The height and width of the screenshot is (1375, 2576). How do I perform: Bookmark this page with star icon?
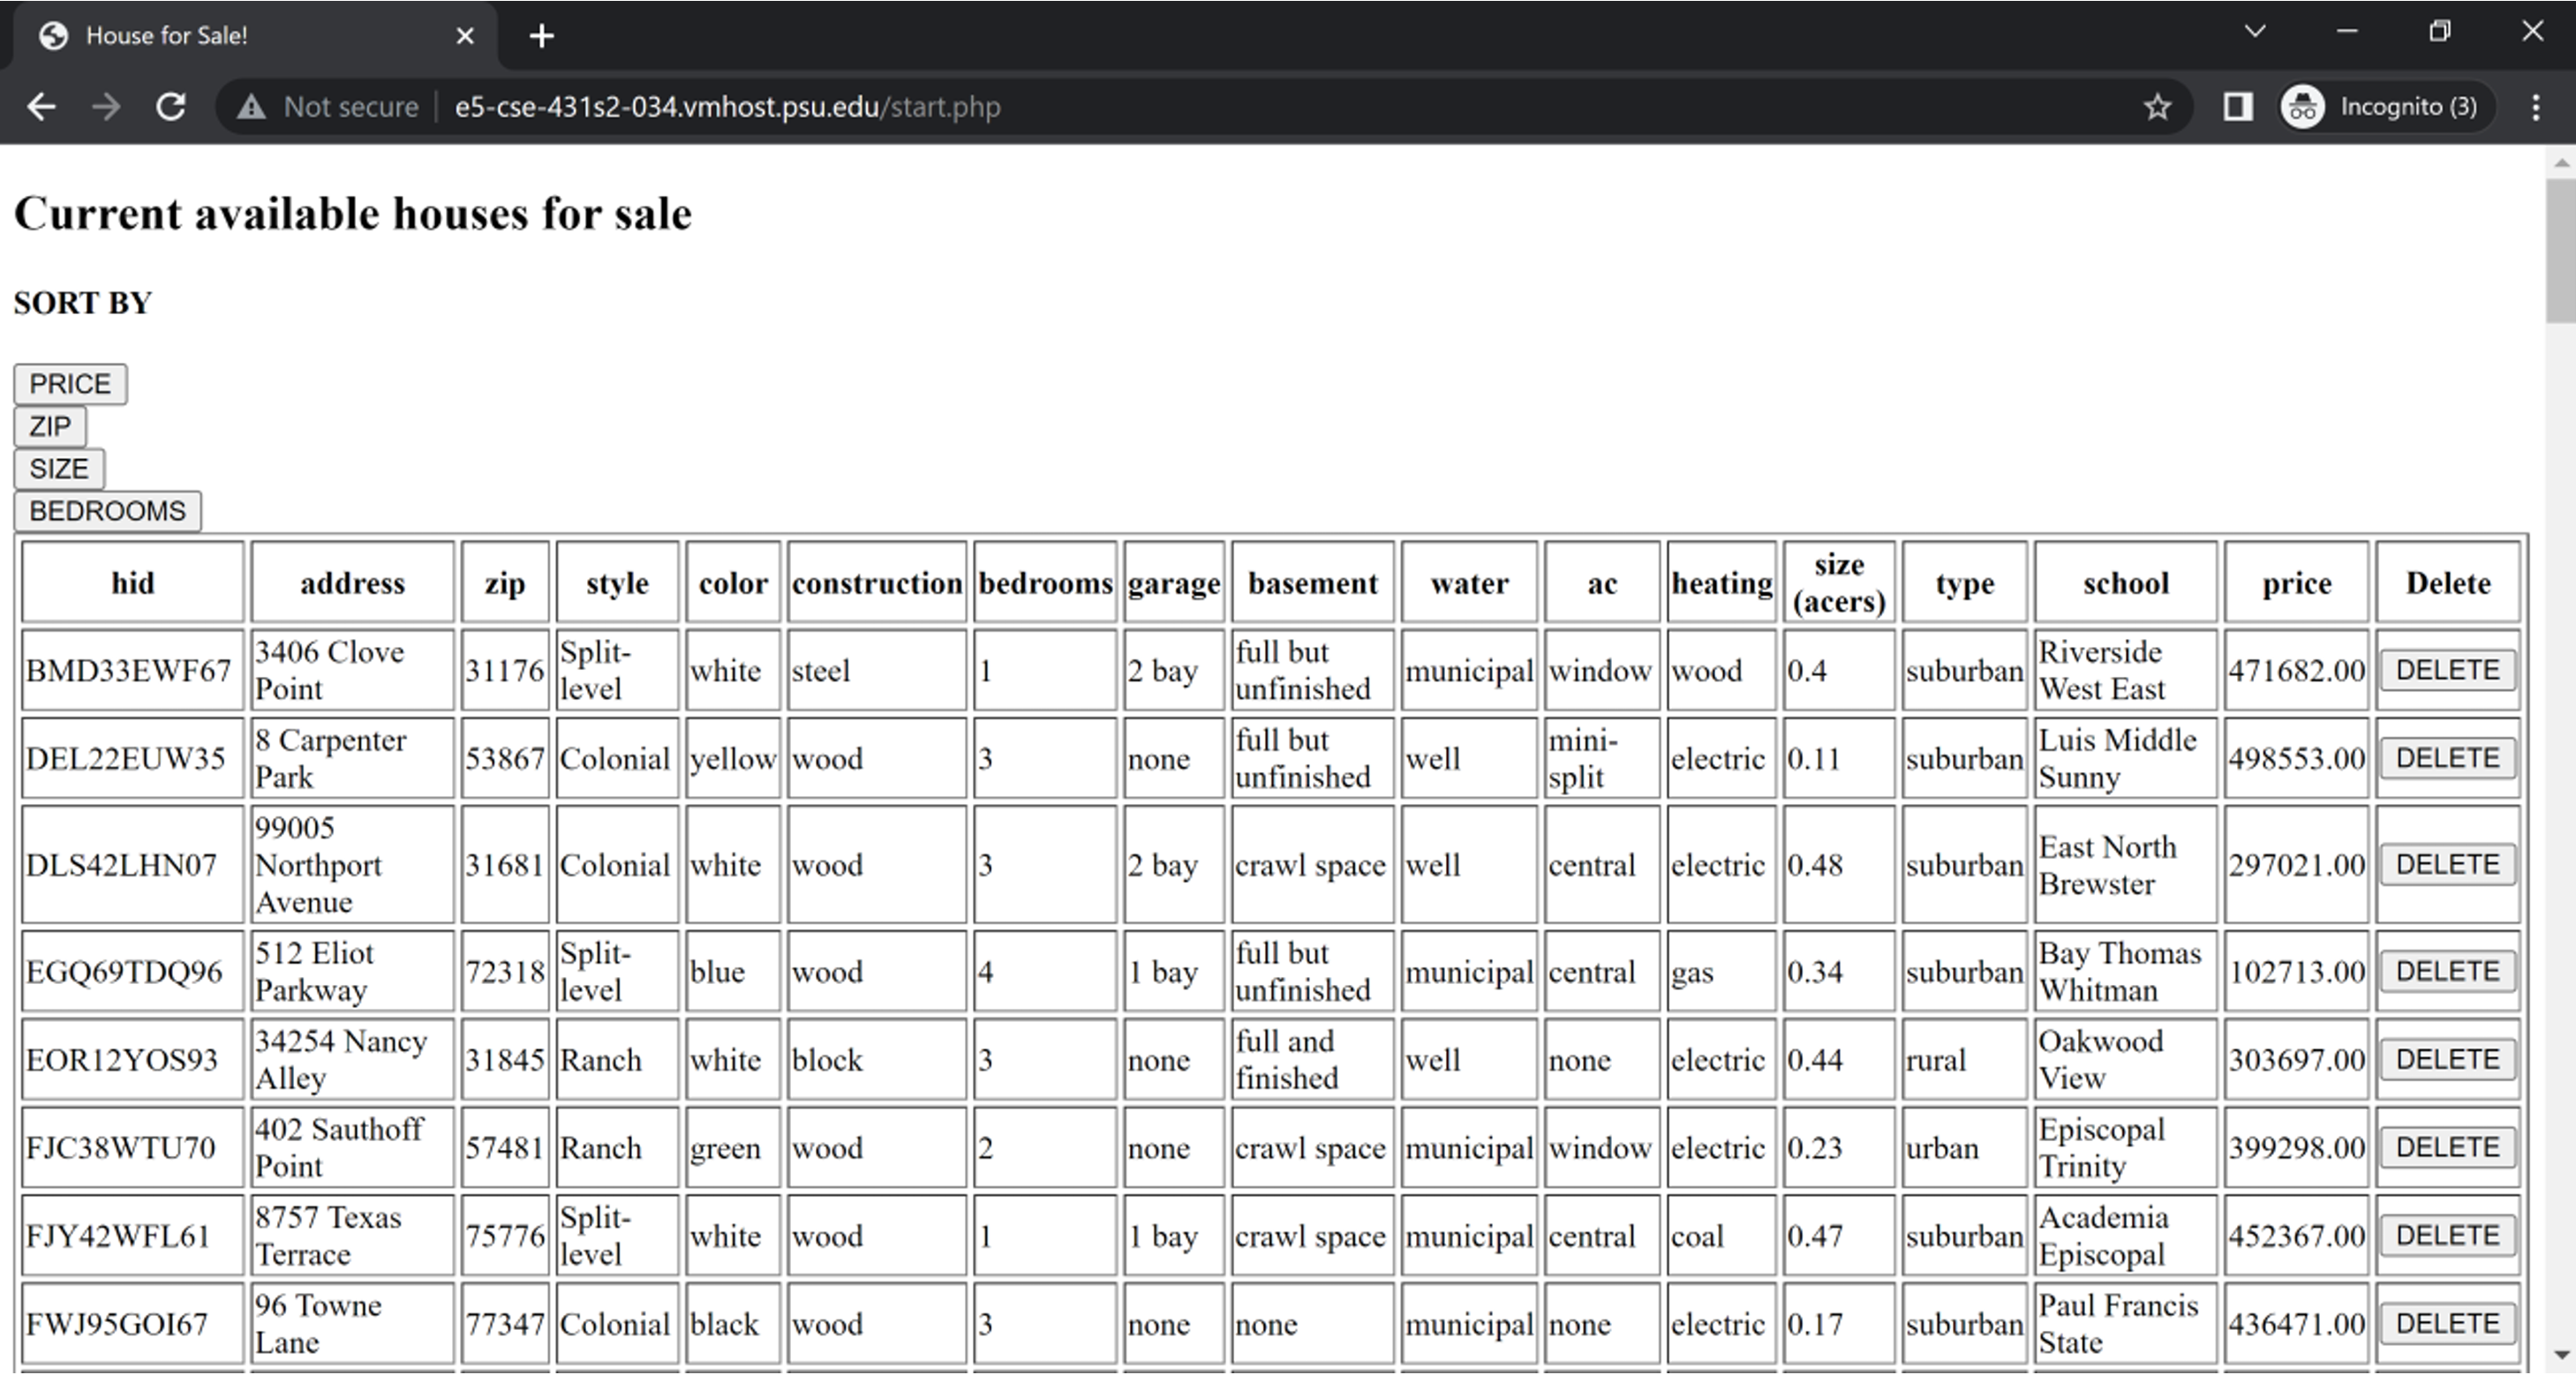(2157, 107)
